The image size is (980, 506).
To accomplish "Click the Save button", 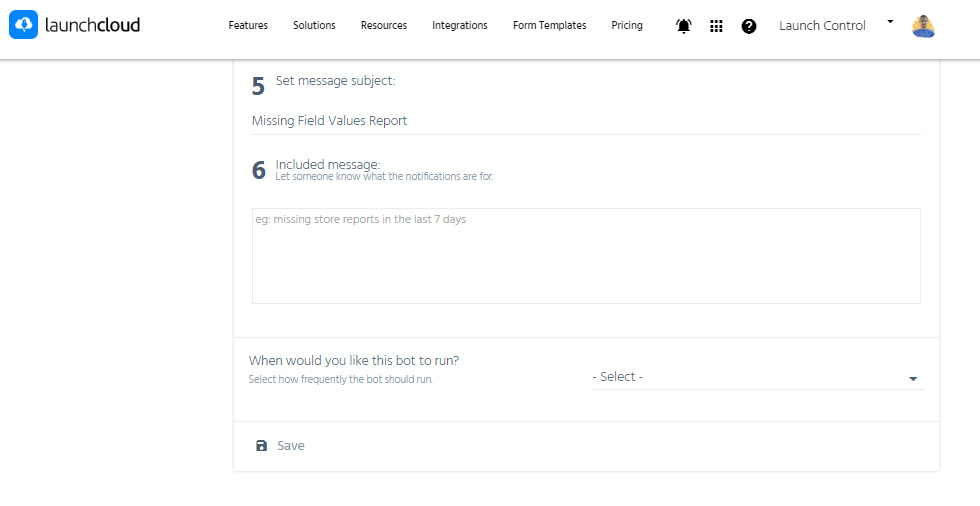I will click(290, 446).
